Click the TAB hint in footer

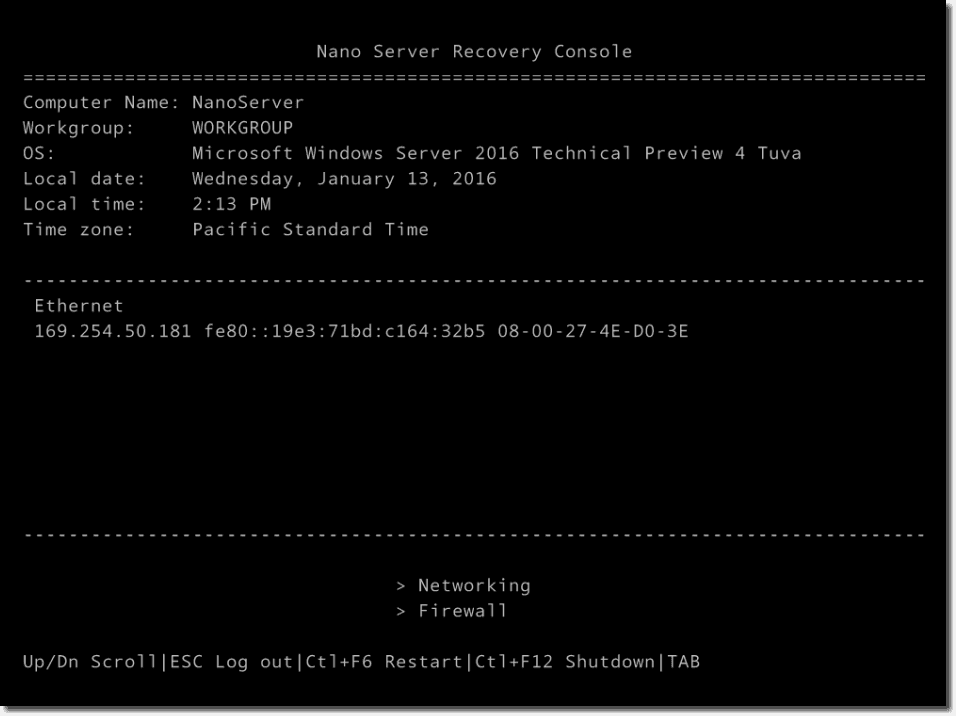(x=683, y=661)
